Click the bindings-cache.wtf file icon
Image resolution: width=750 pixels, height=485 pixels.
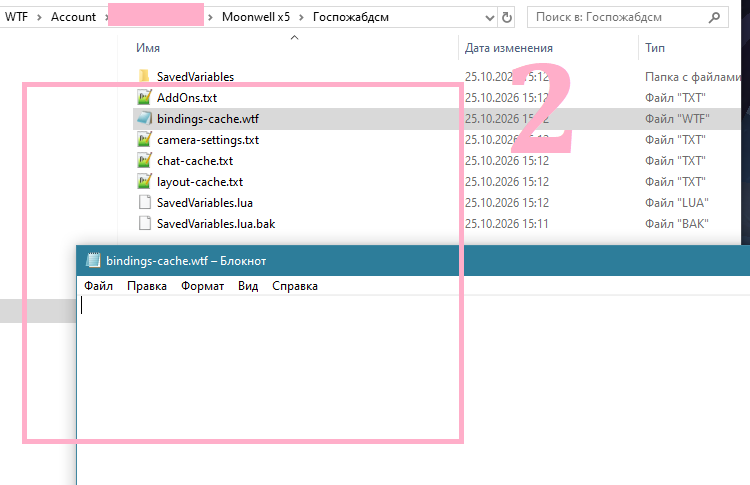coord(144,119)
